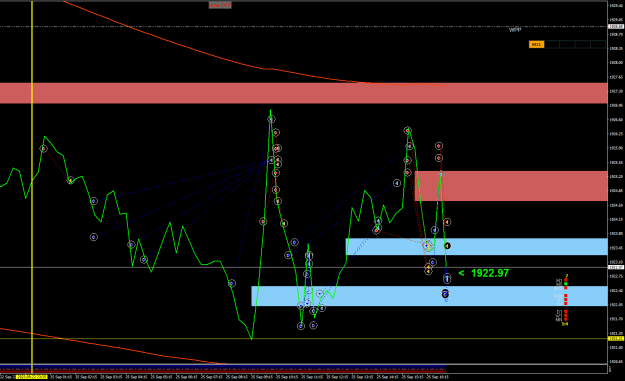
Task: Click the white dotted-line price tag on axis
Action: click(x=616, y=27)
